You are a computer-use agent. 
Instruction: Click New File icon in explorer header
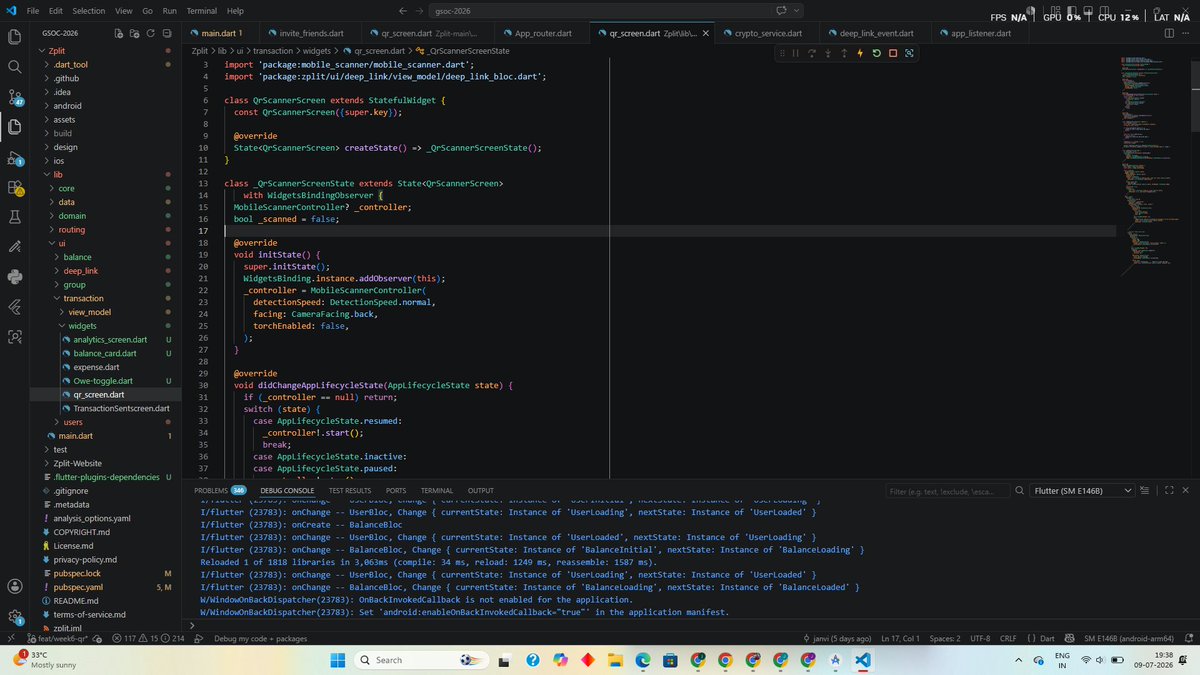[x=120, y=33]
